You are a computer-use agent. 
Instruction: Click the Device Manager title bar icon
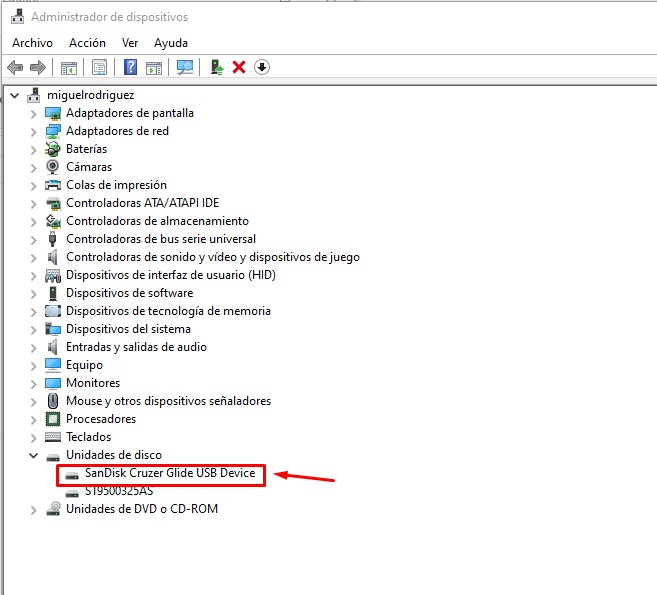pos(18,16)
